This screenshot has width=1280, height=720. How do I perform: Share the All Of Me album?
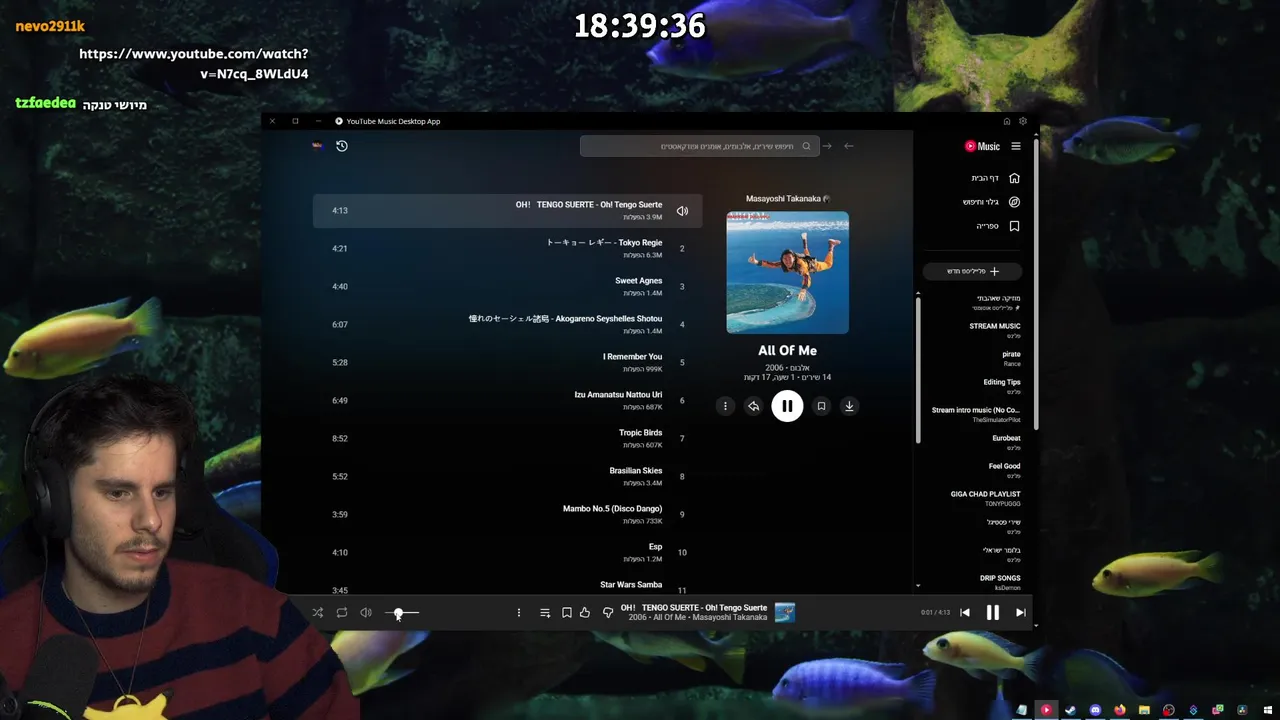pos(753,406)
